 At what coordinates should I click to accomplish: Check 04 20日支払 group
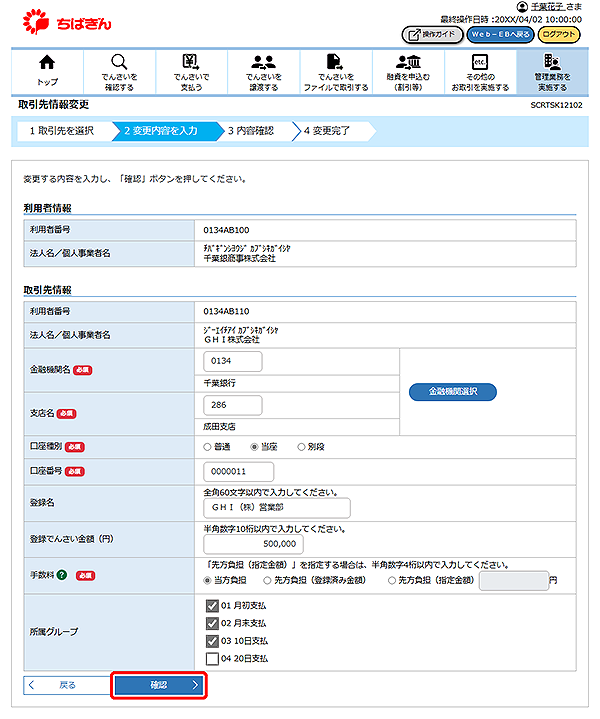tap(212, 659)
